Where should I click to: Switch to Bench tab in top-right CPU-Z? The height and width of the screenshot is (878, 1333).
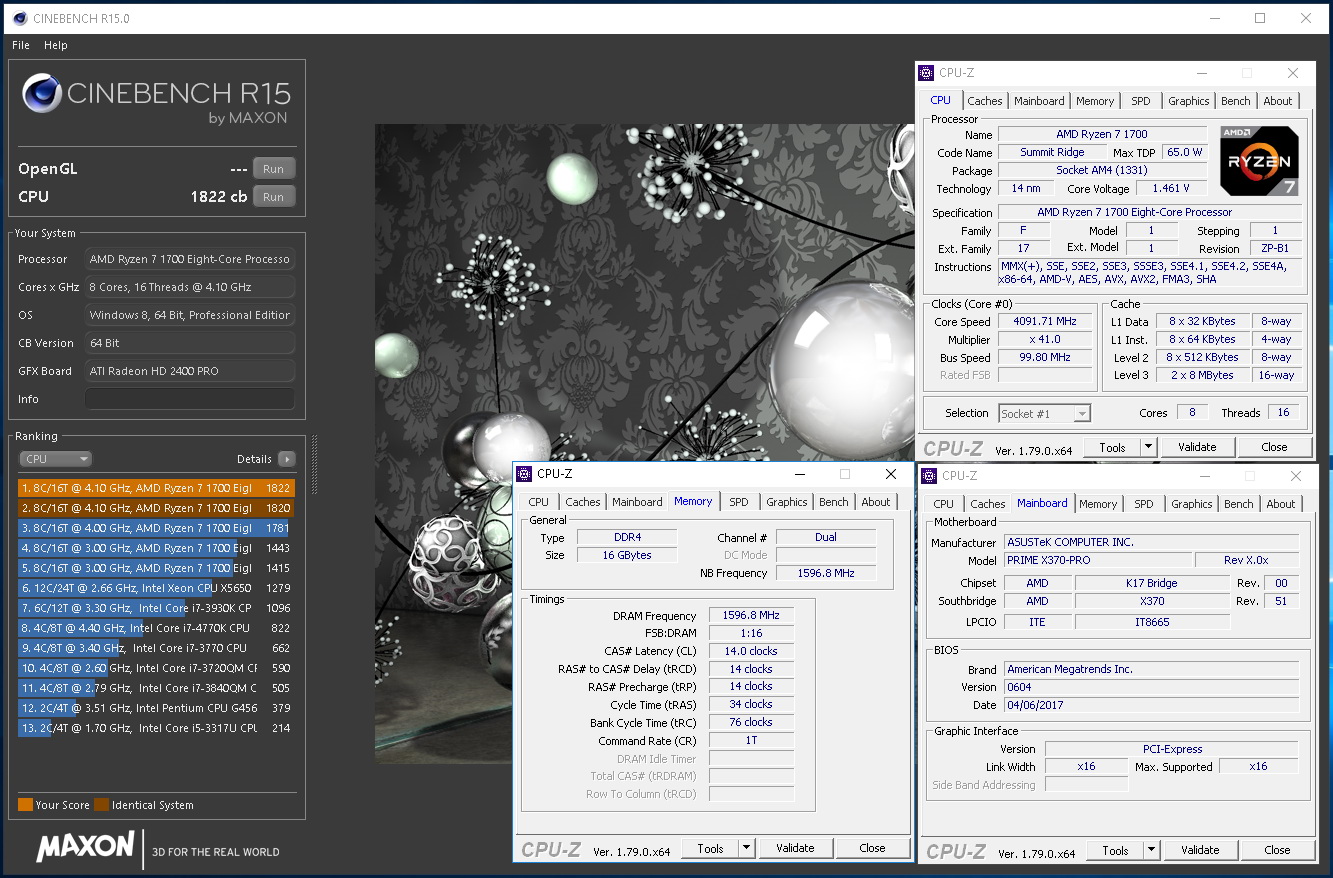click(1235, 101)
